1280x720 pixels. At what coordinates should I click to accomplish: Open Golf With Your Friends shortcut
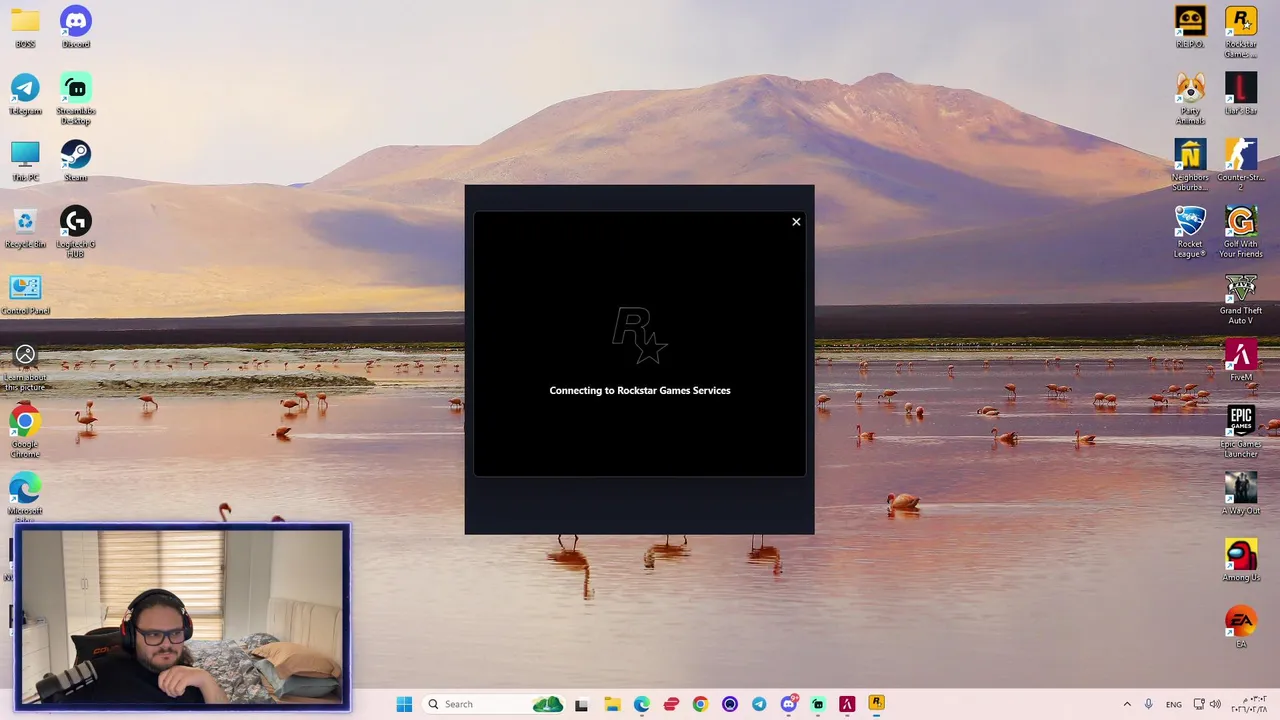(1241, 232)
